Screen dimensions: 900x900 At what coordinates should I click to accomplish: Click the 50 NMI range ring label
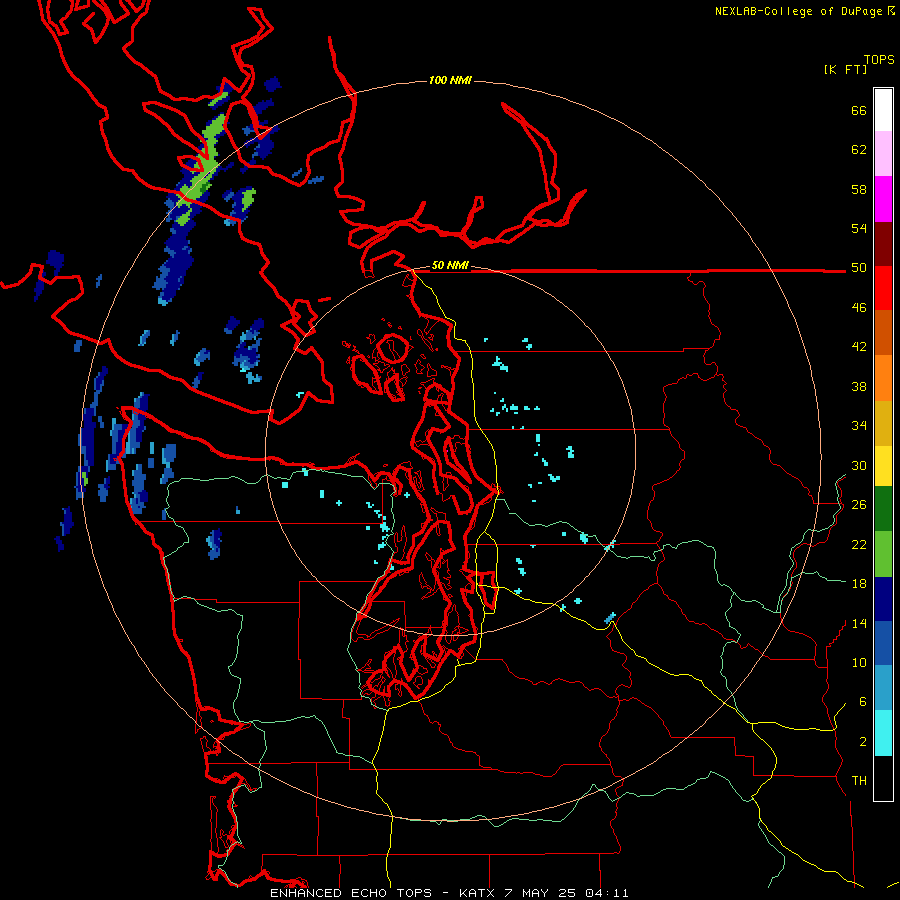point(450,265)
